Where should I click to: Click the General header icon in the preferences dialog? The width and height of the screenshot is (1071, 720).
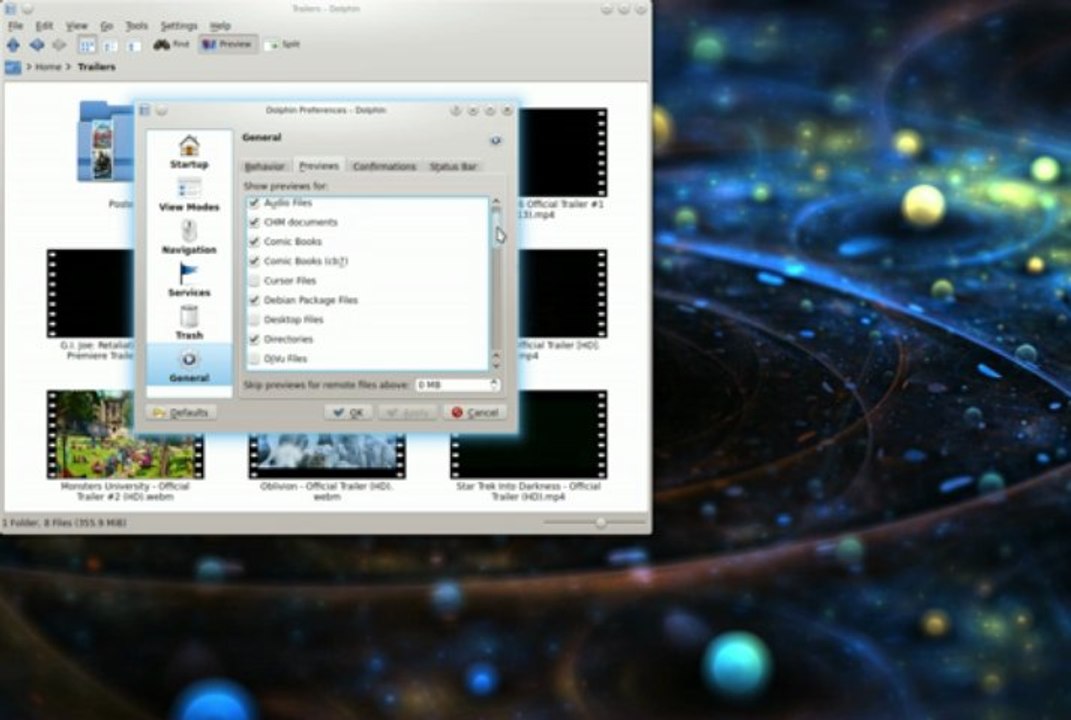click(495, 140)
